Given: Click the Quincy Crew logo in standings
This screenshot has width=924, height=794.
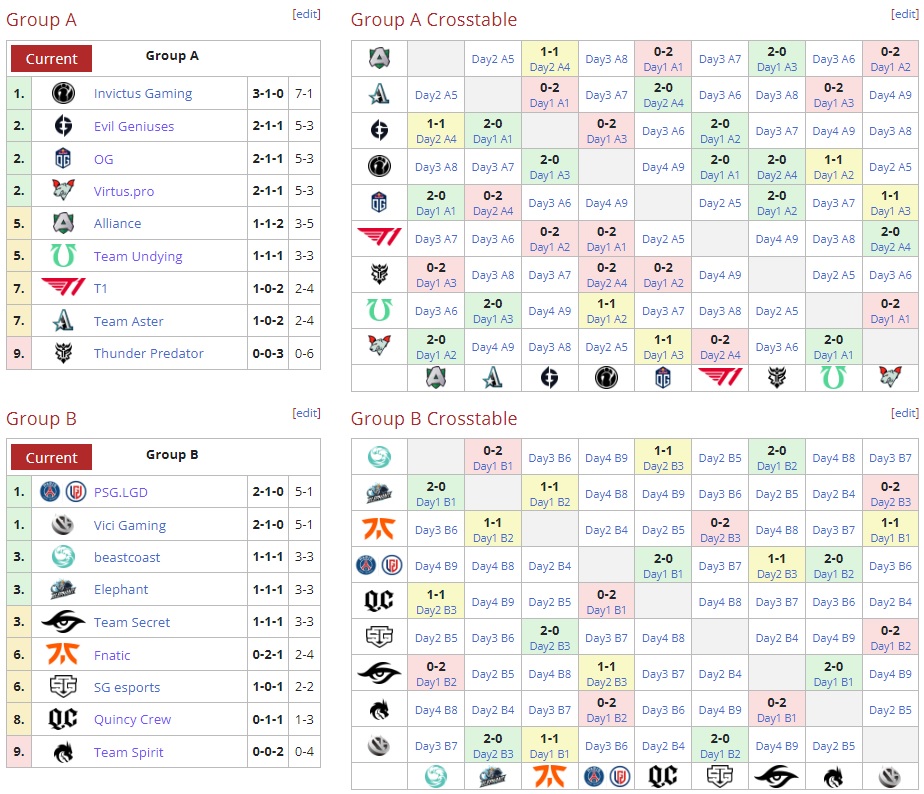Looking at the screenshot, I should tap(63, 719).
